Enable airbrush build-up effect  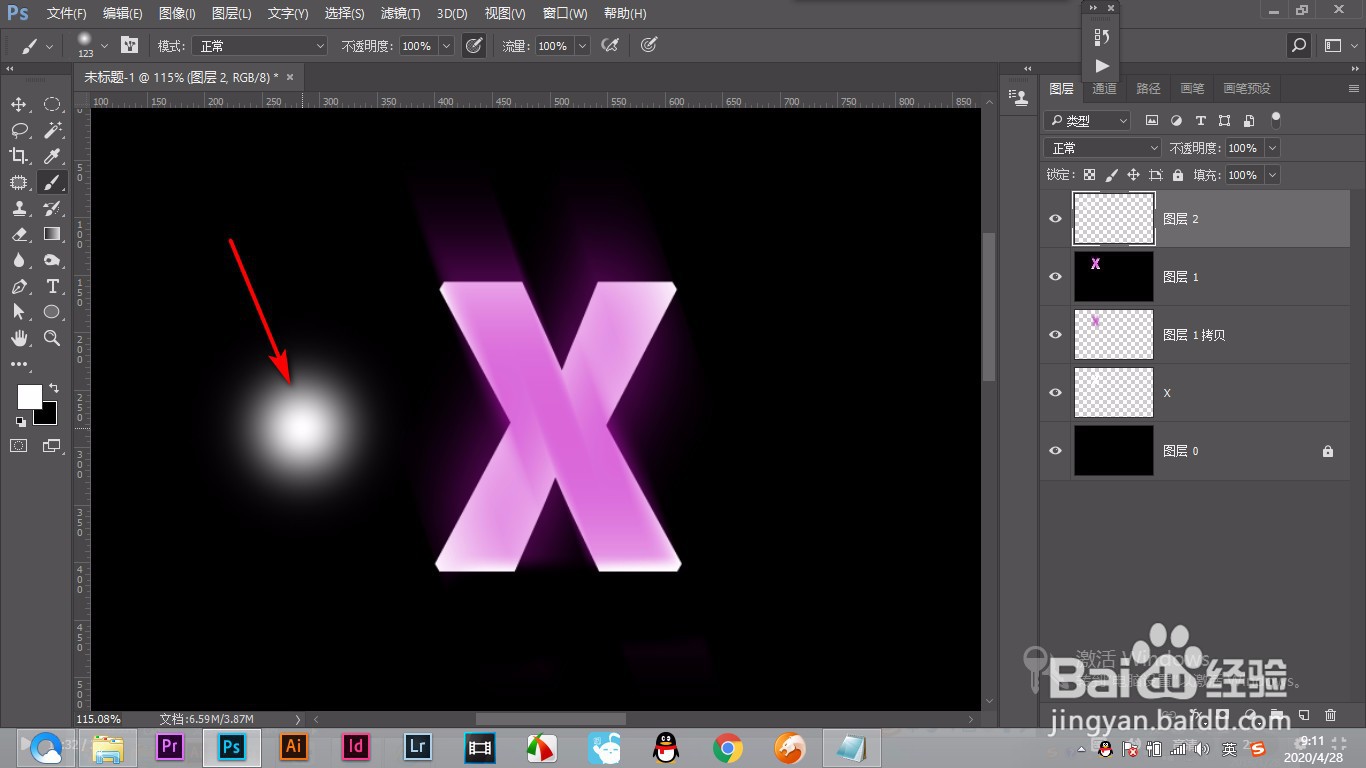point(609,45)
